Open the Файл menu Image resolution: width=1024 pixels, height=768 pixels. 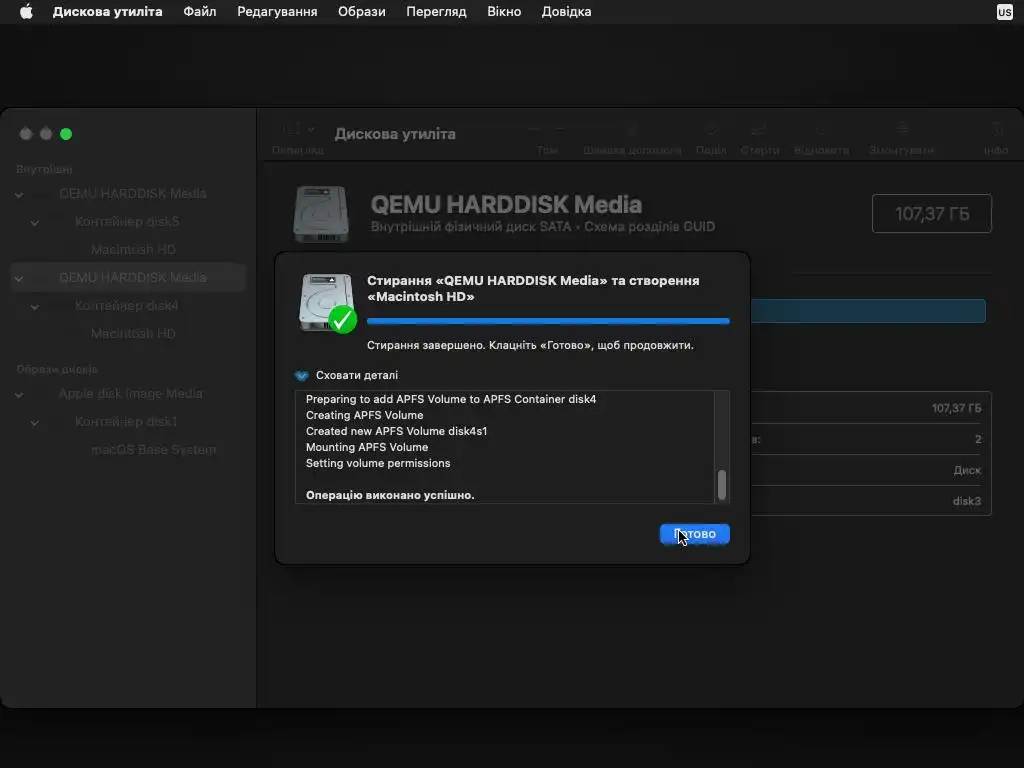click(200, 11)
